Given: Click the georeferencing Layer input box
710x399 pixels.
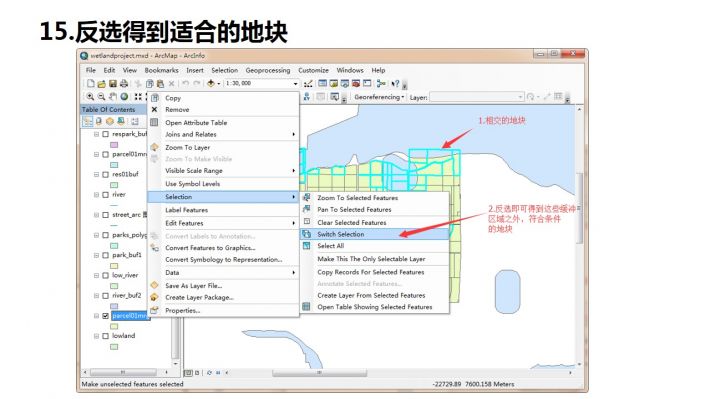Looking at the screenshot, I should (x=476, y=97).
